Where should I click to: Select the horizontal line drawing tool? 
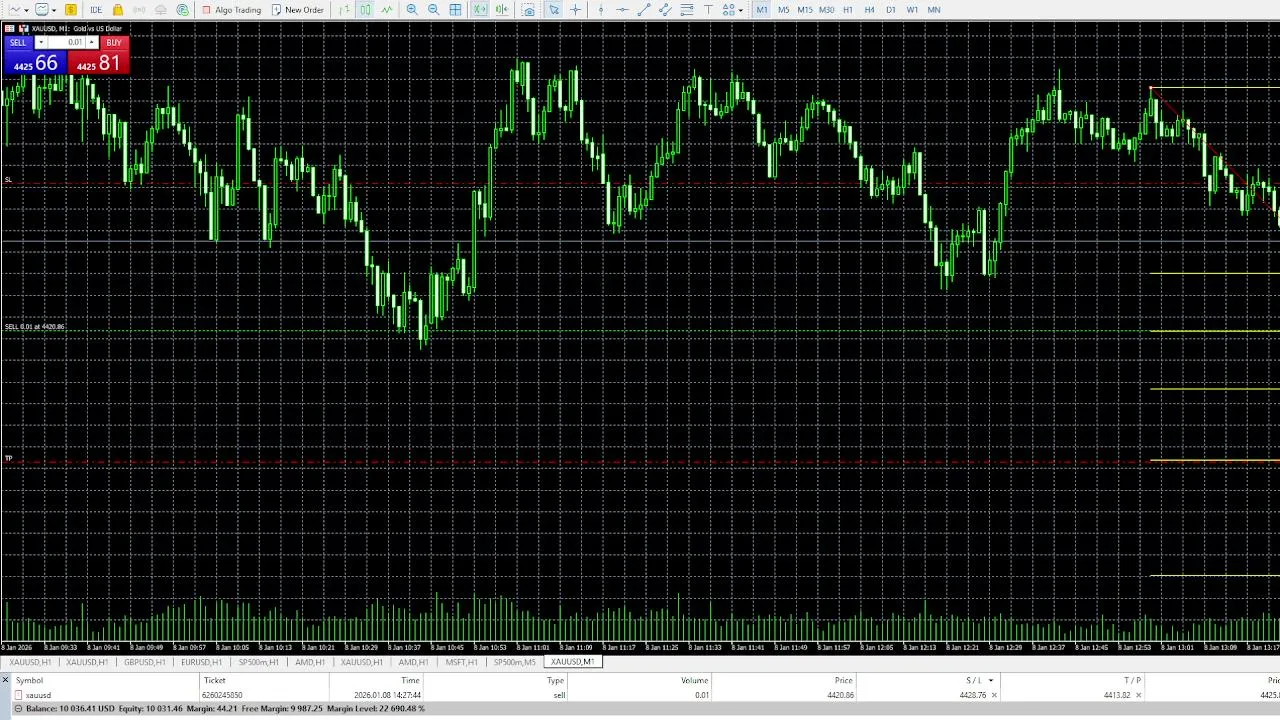click(622, 10)
